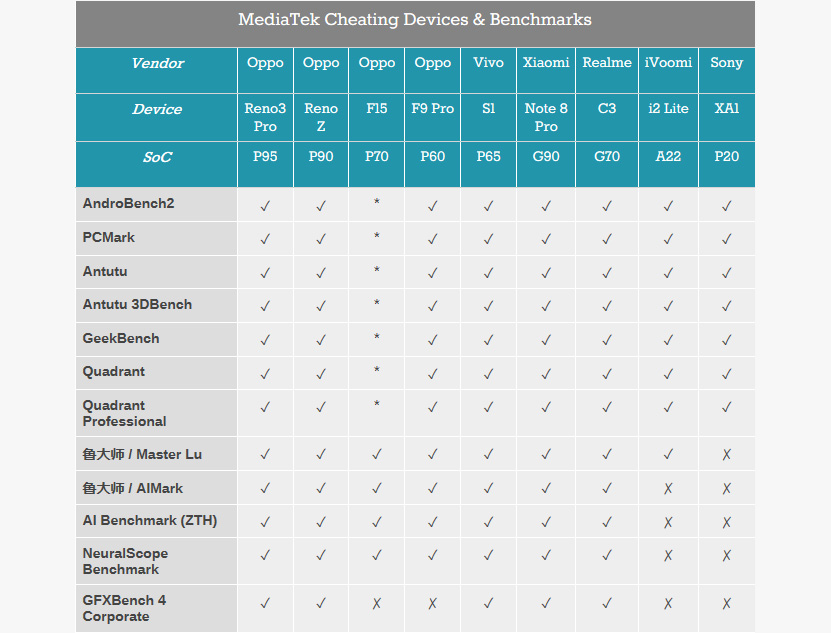Click the NeuralScope Benchmark row label
831x633 pixels.
tap(125, 561)
